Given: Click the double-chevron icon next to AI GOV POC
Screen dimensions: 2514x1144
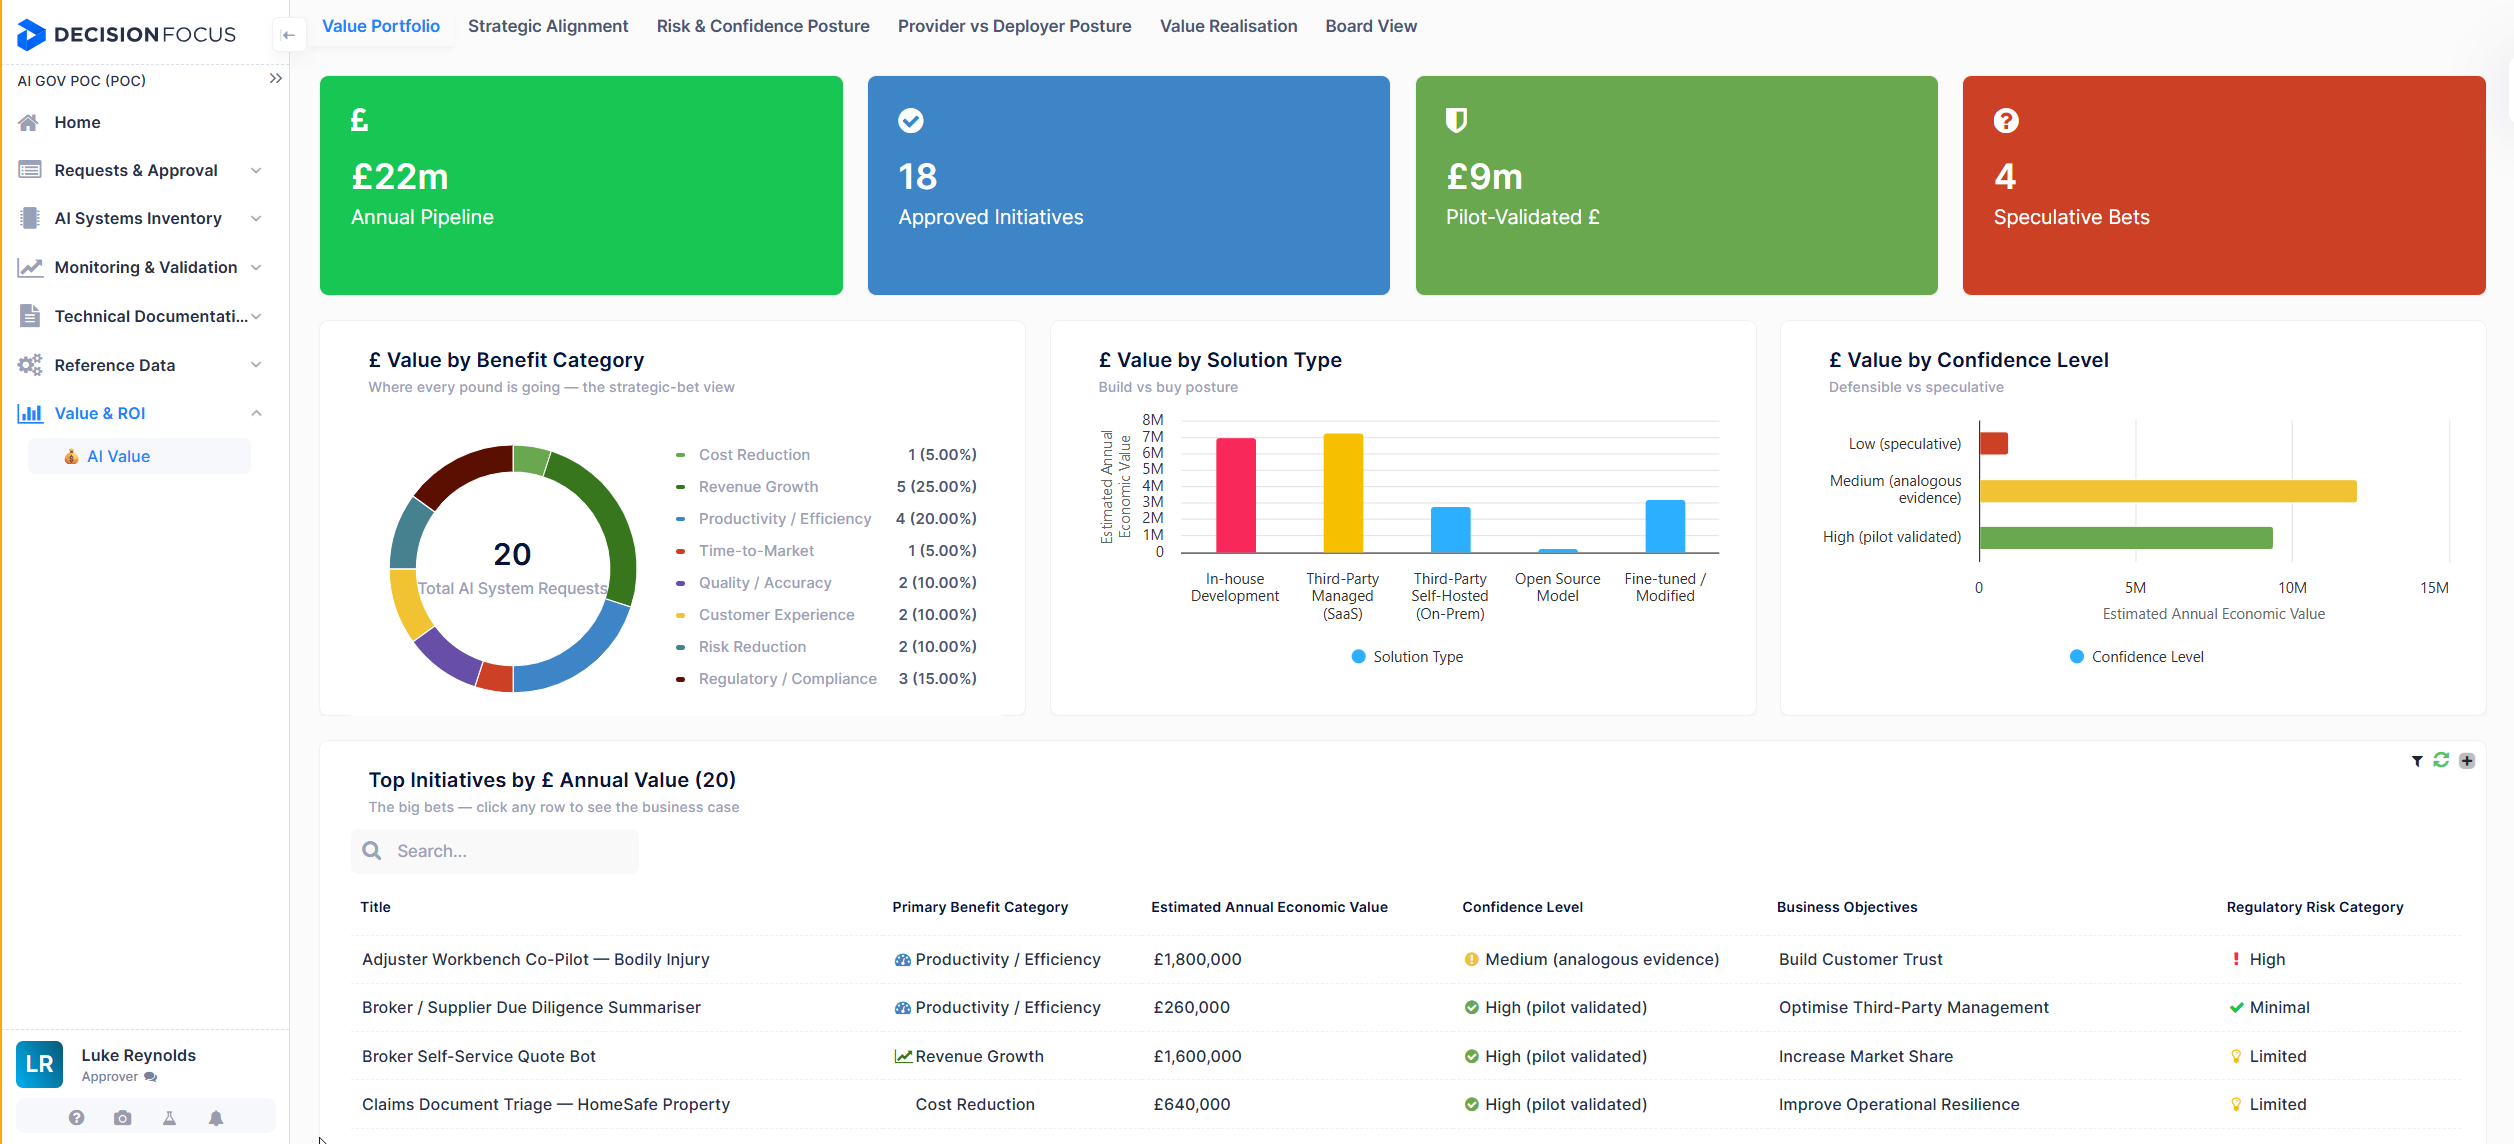Looking at the screenshot, I should (276, 79).
